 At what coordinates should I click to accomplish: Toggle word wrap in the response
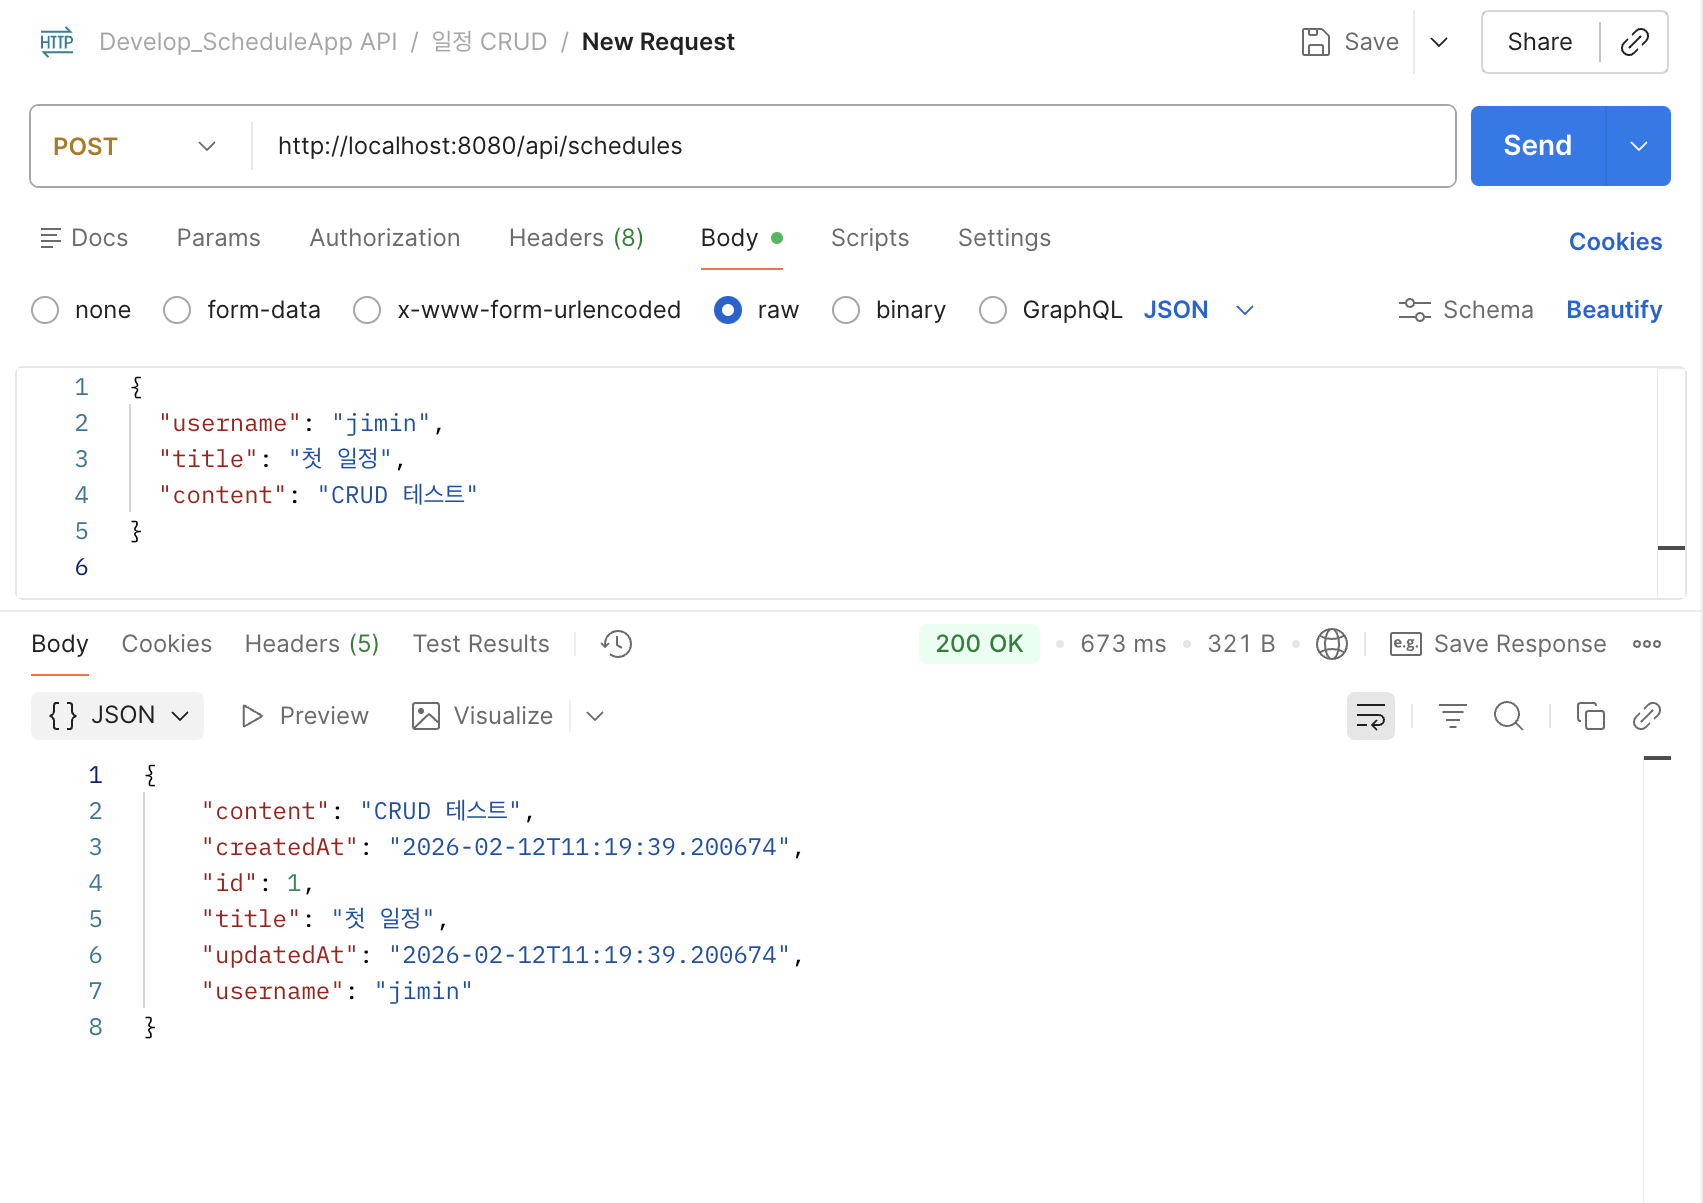(x=1370, y=716)
